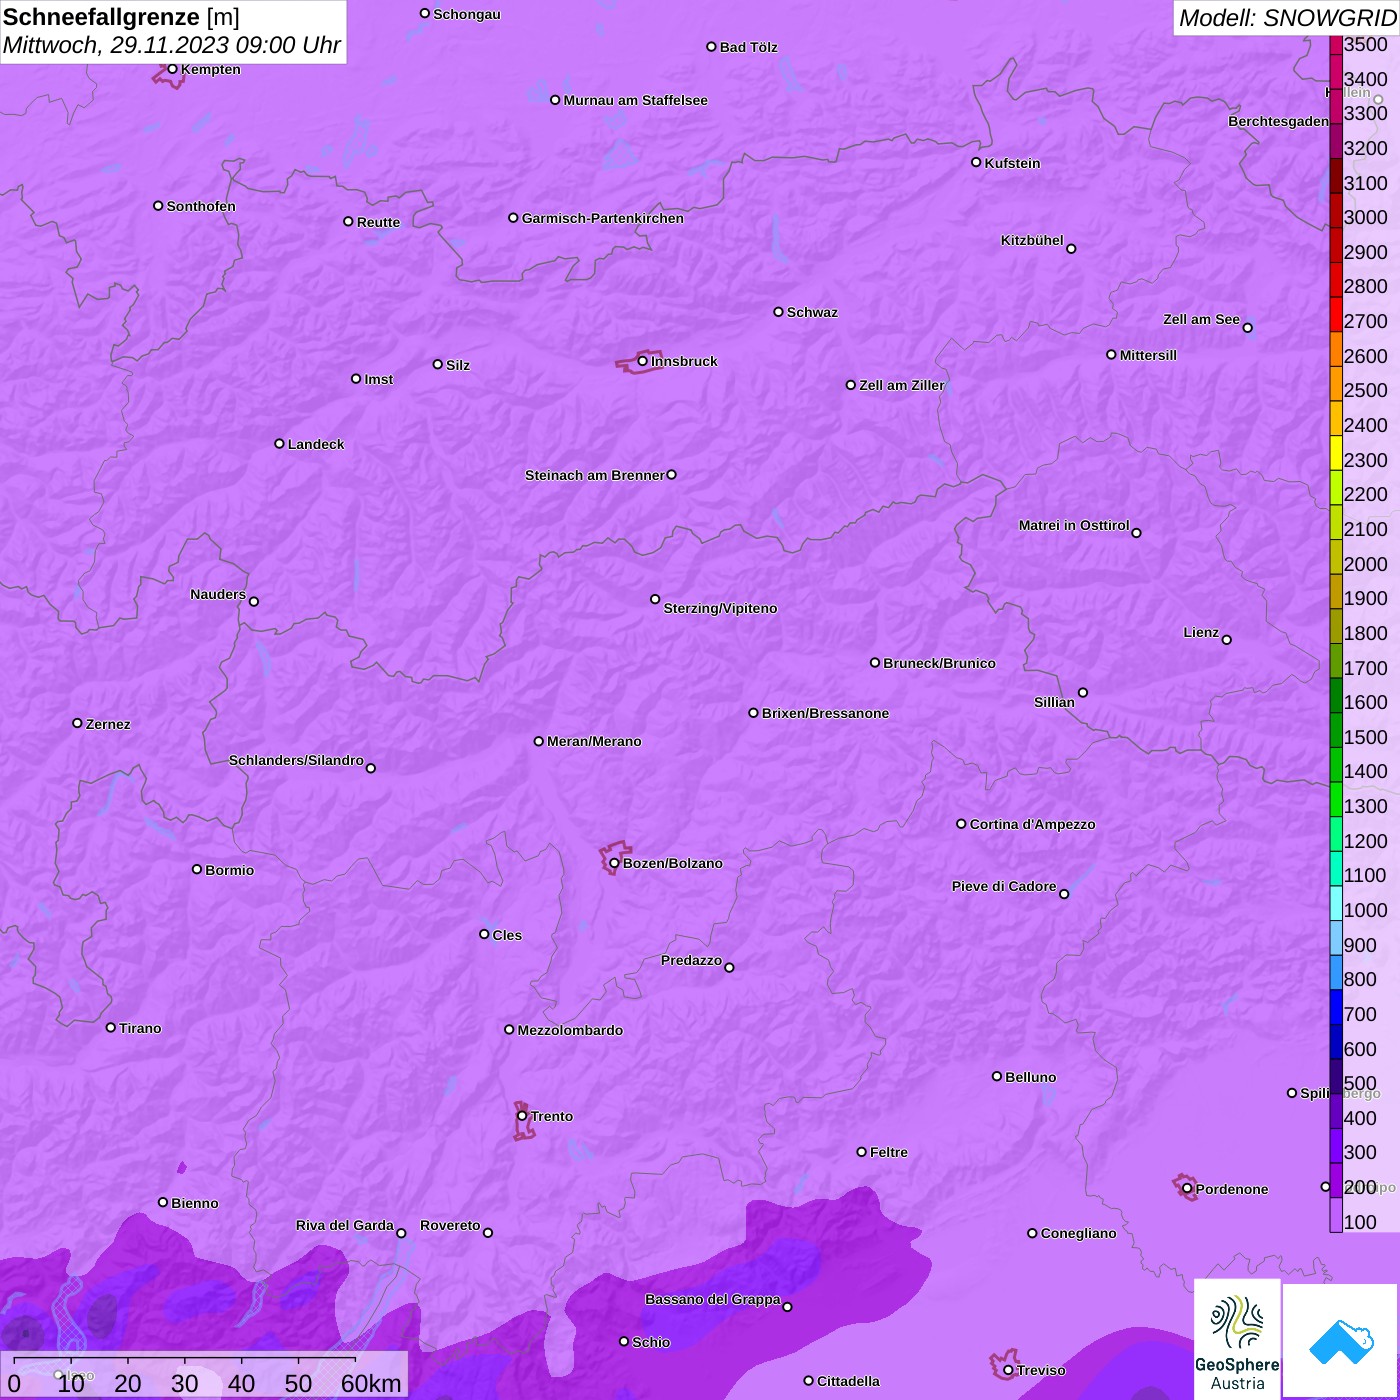The width and height of the screenshot is (1400, 1400).
Task: Click the 'Brixen/Bressanone' town label
Action: [x=825, y=713]
